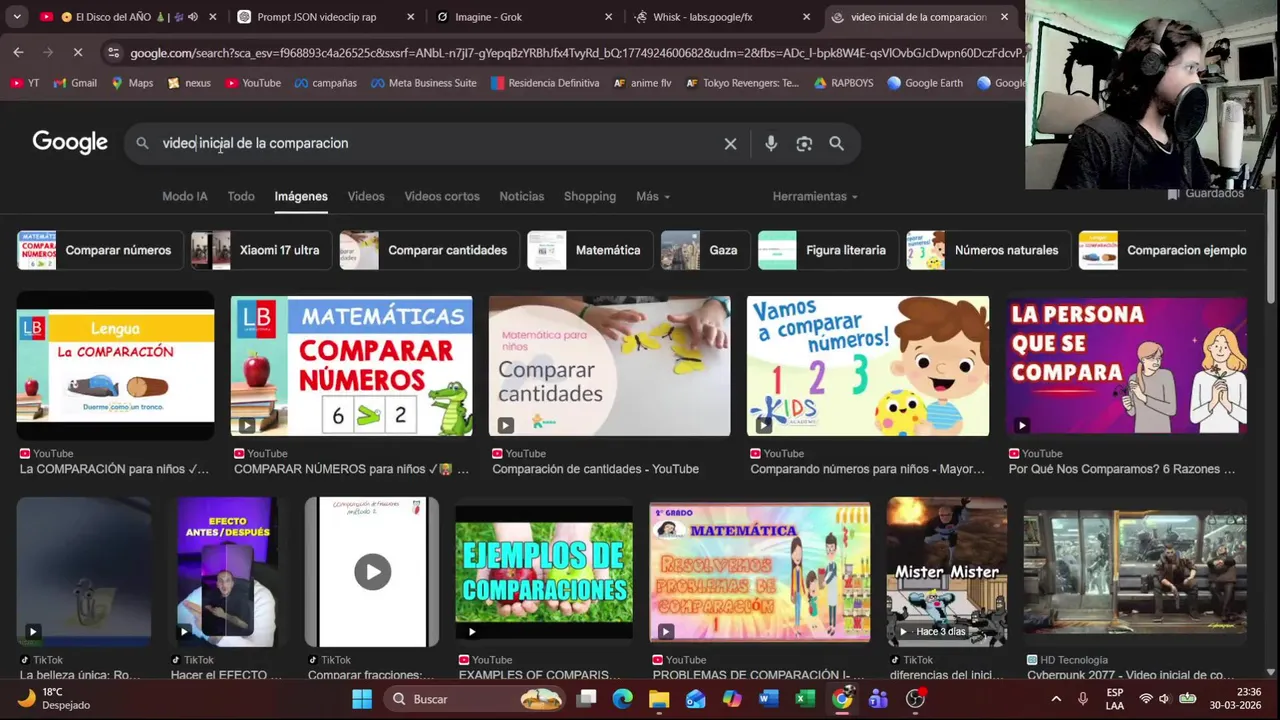Play the Comparar fracciones TikTok video

pyautogui.click(x=372, y=572)
